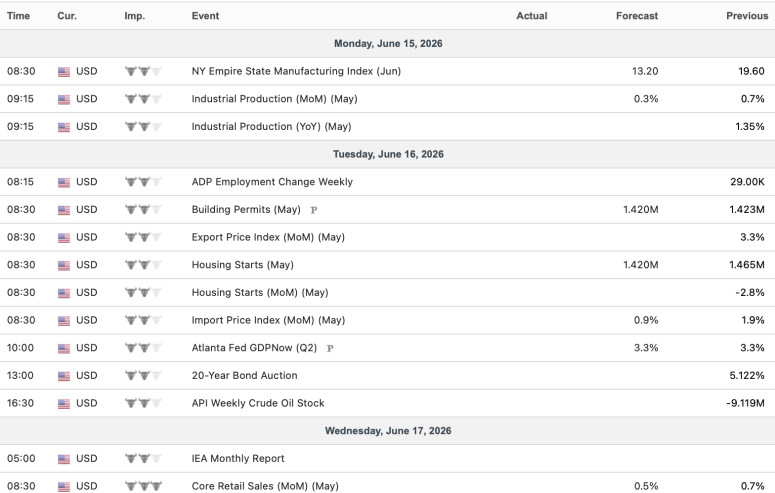Click US flag in ADP Employment row

64,182
